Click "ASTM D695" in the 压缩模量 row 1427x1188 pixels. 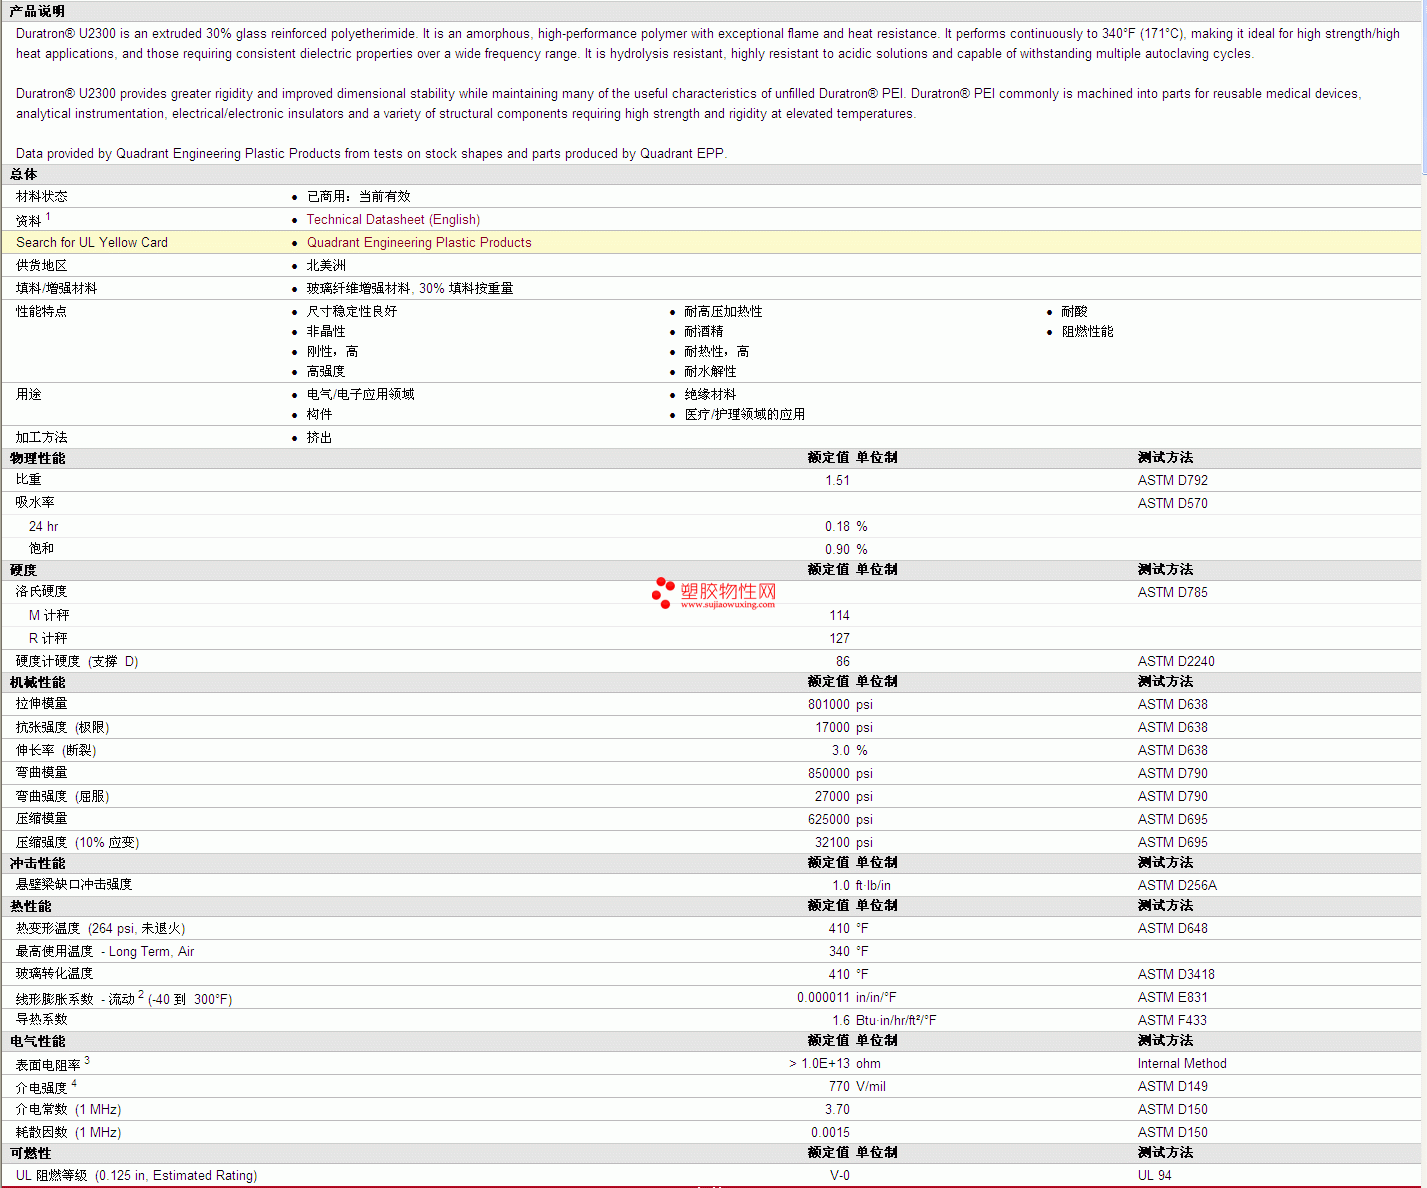pyautogui.click(x=1173, y=820)
